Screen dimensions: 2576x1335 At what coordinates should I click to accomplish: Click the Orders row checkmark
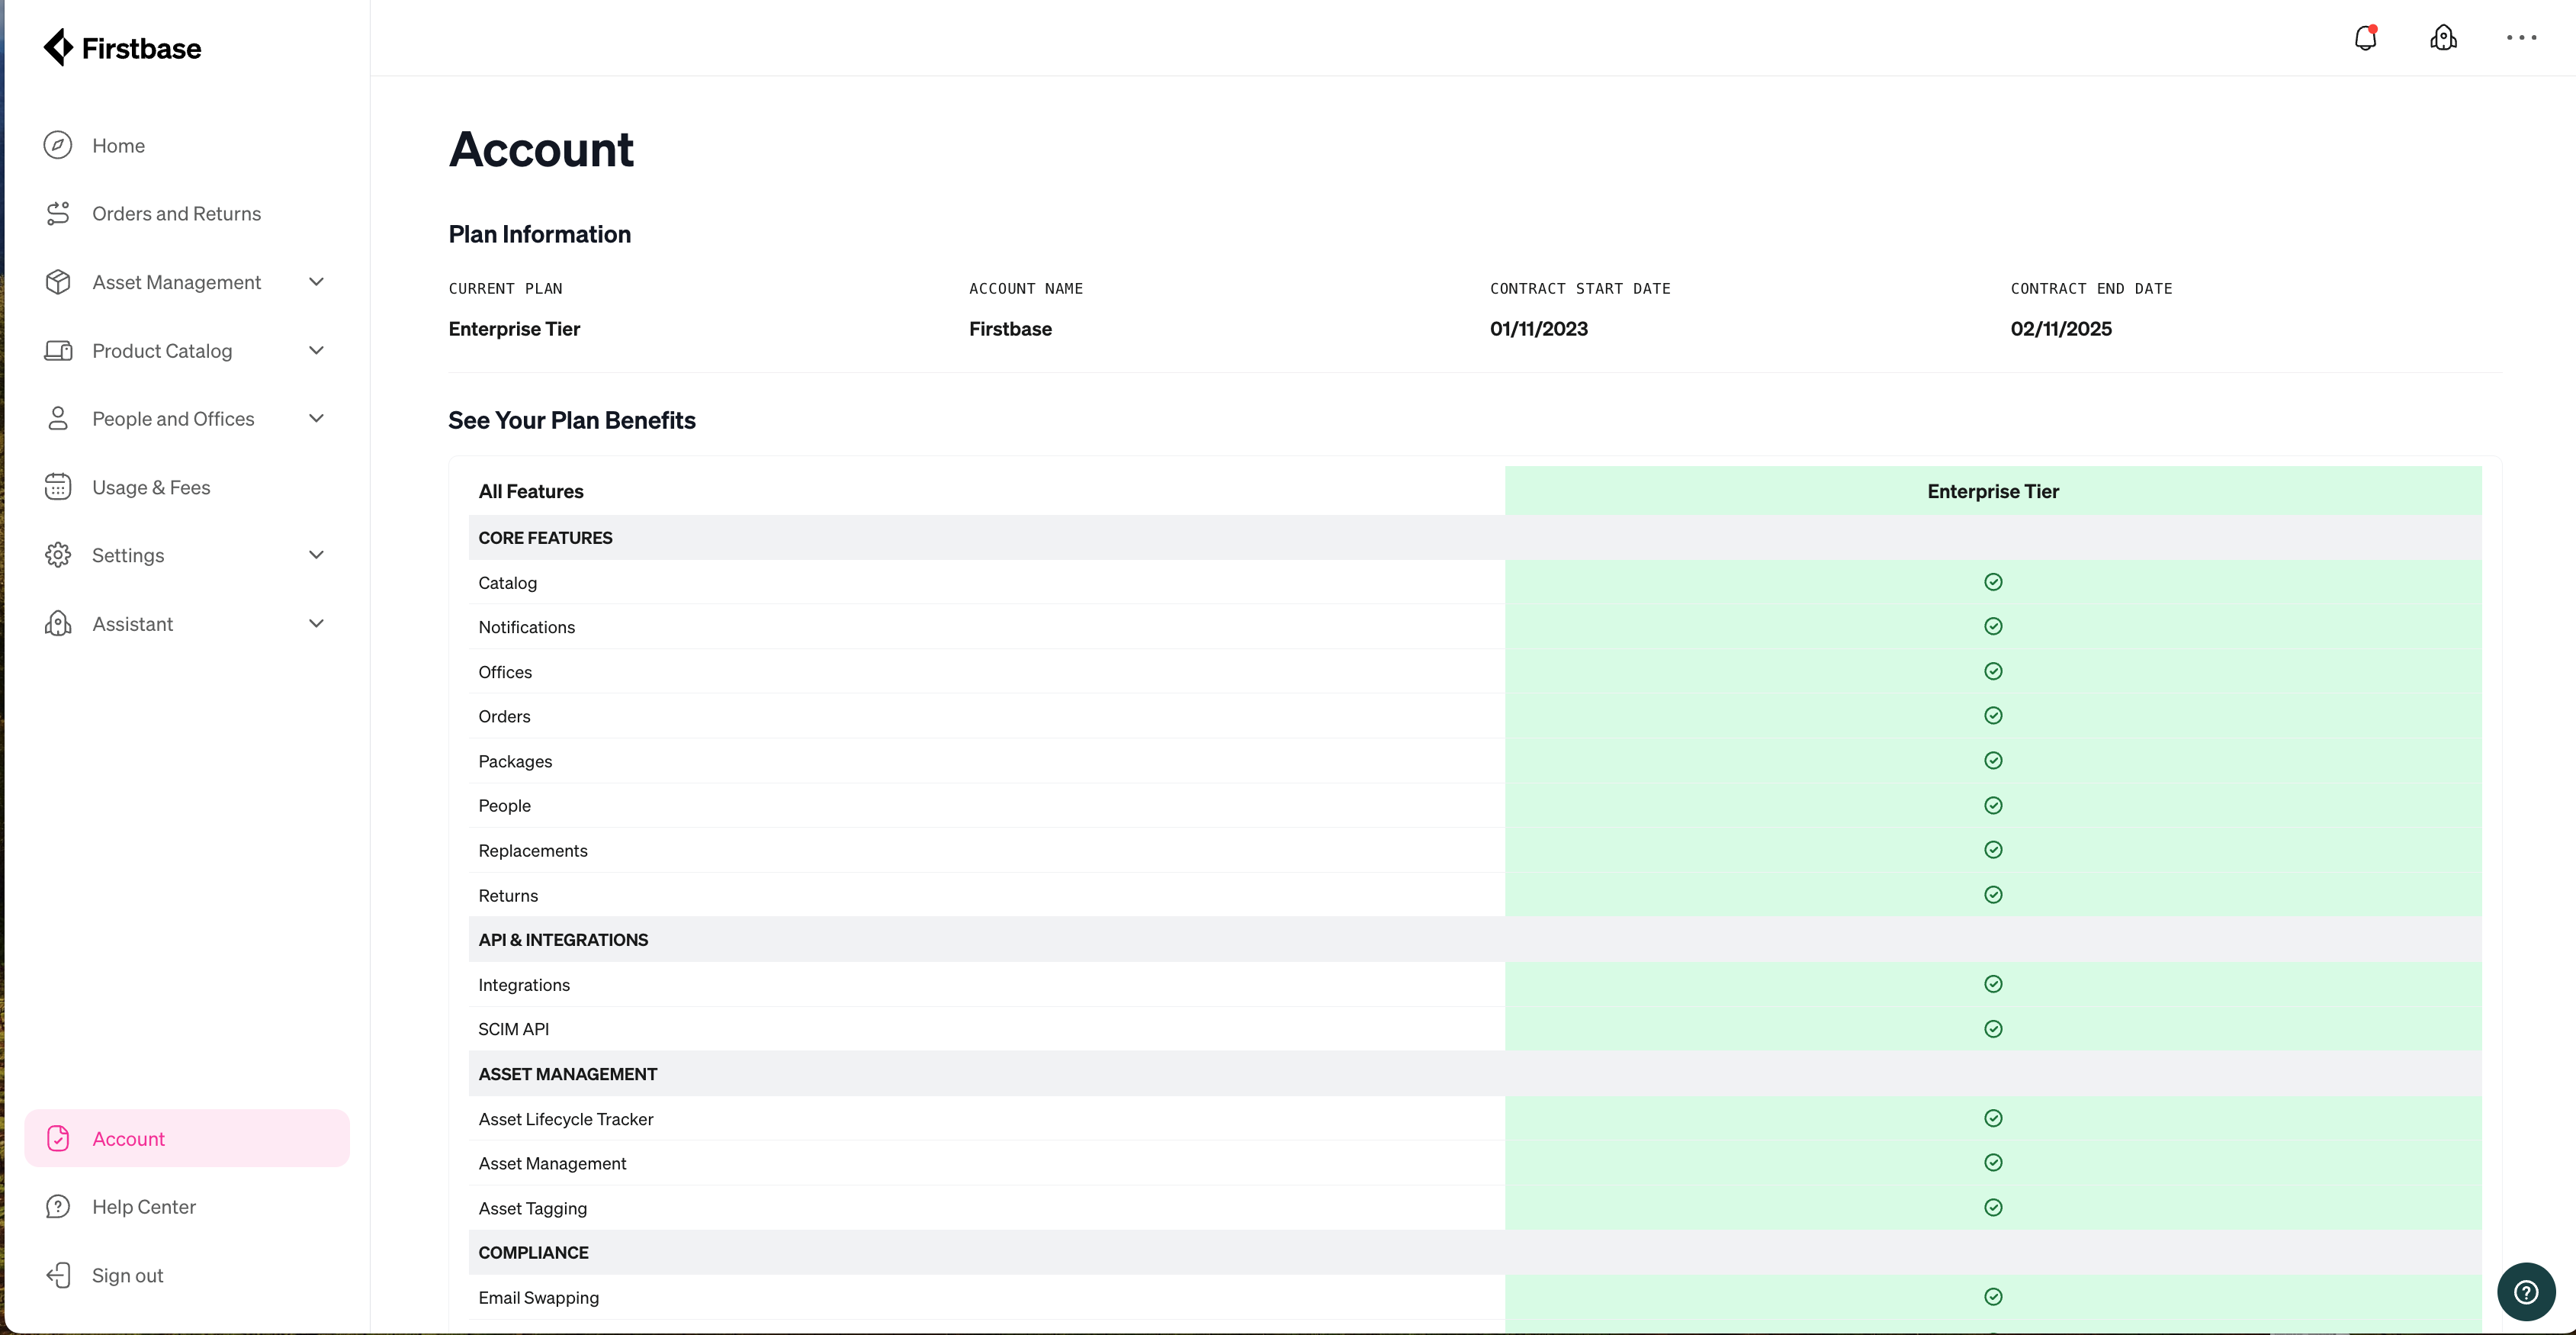1993,715
